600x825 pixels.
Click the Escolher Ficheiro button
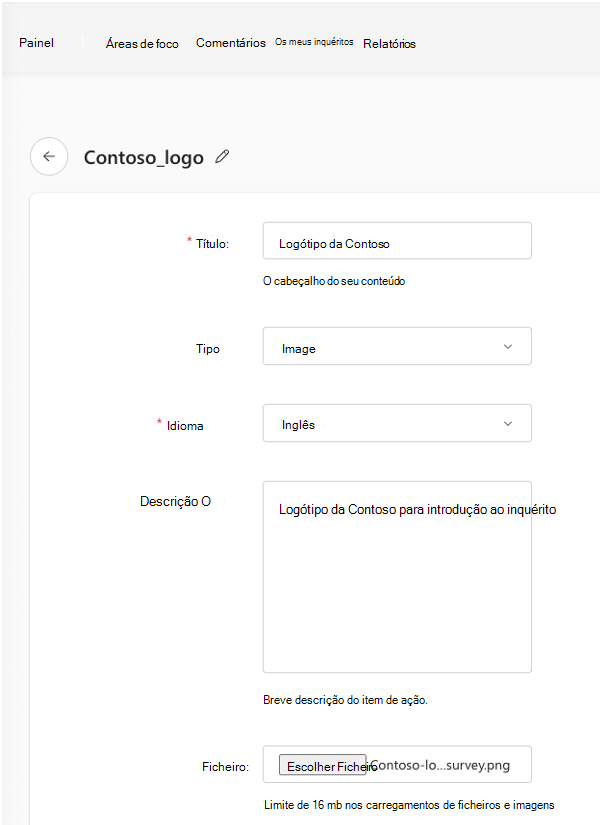(322, 764)
